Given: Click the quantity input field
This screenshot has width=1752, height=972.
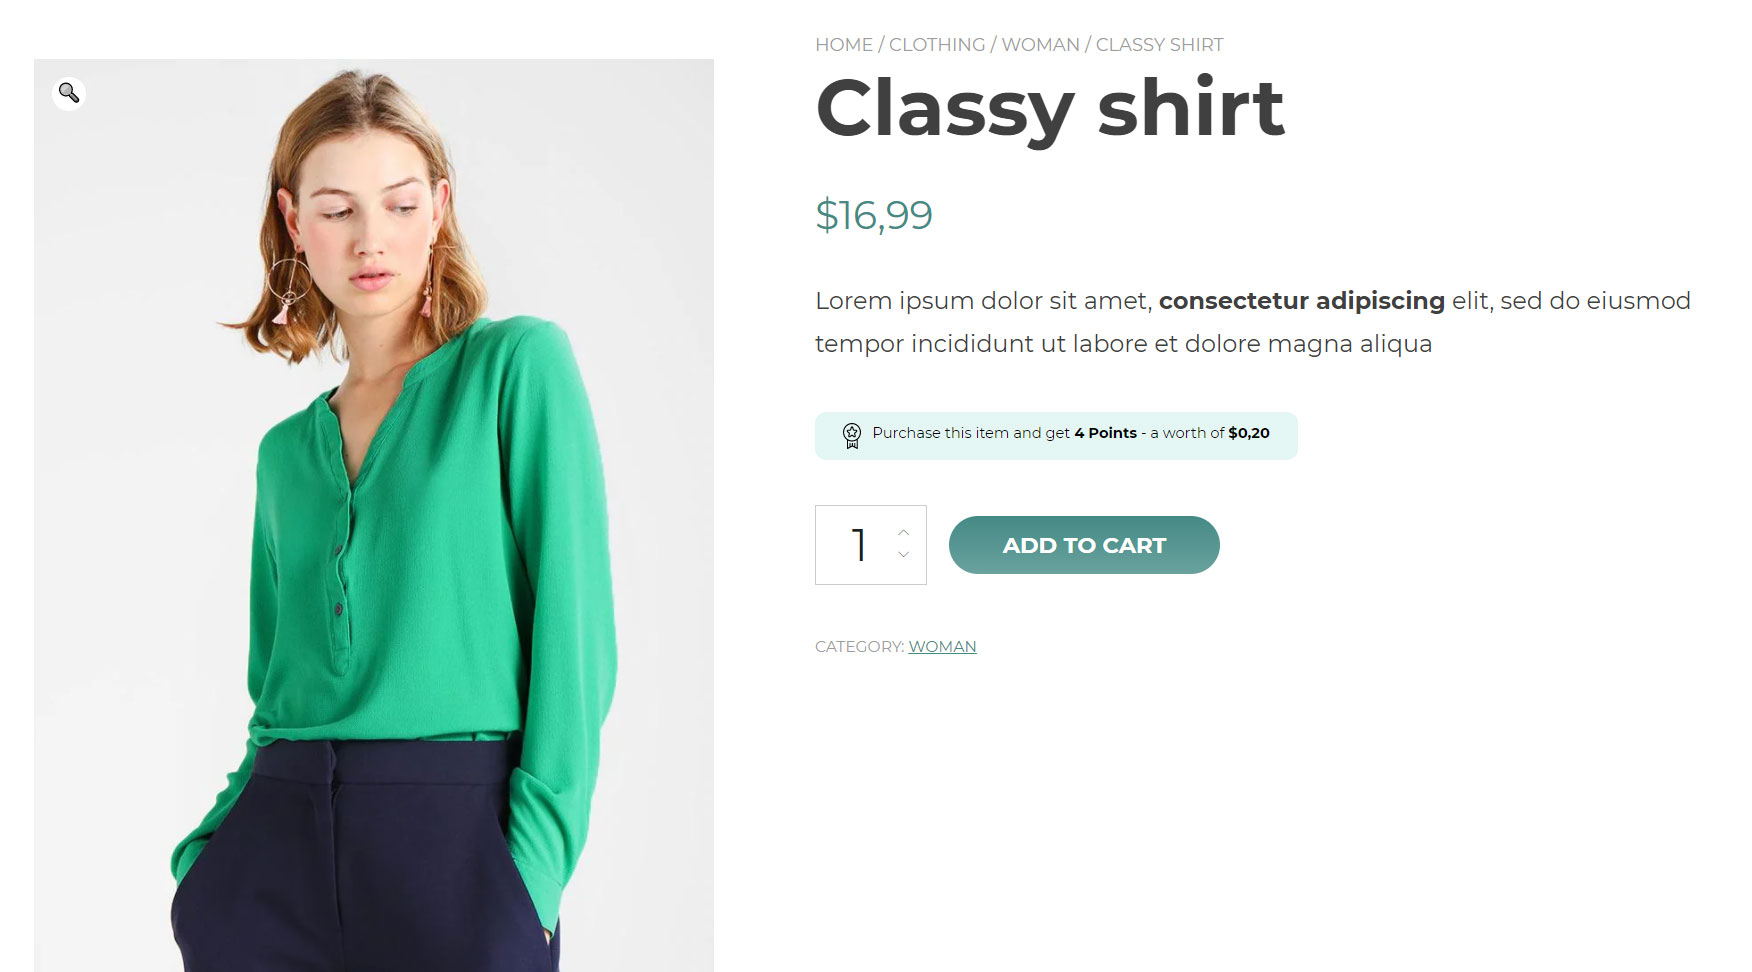Looking at the screenshot, I should click(858, 545).
